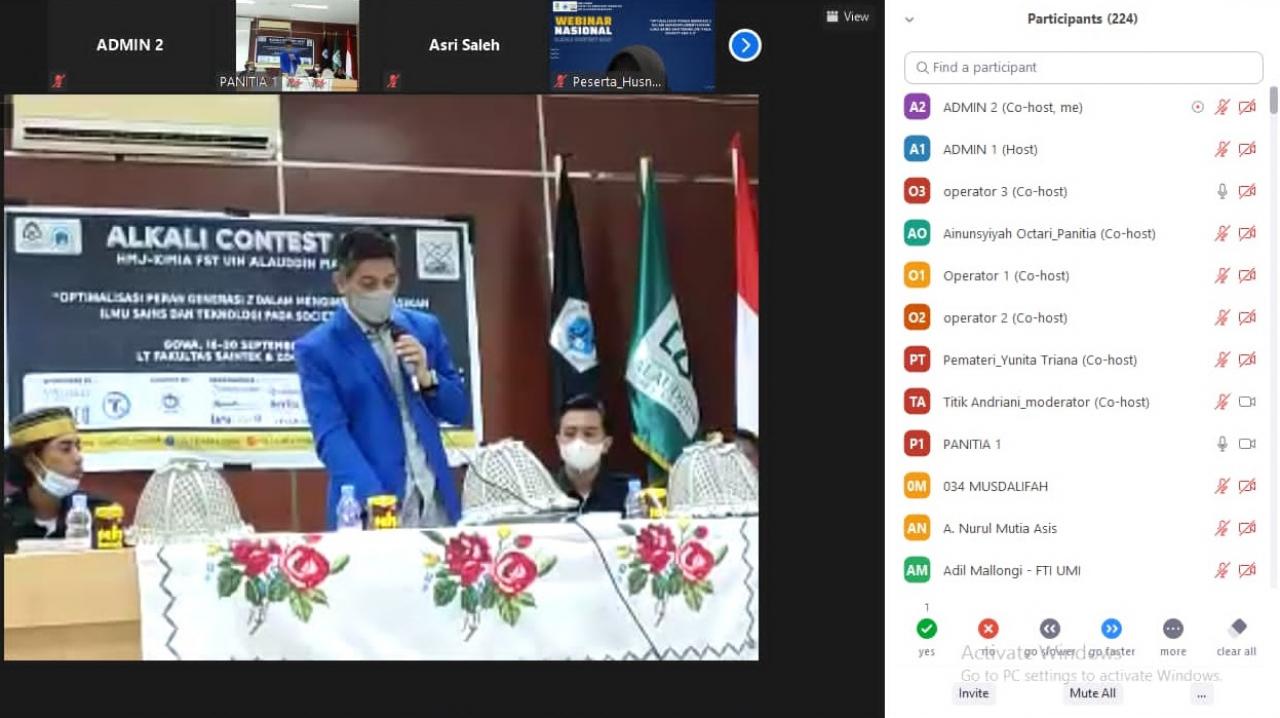Viewport: 1280px width, 718px height.
Task: Click the Mute All button
Action: click(x=1091, y=693)
